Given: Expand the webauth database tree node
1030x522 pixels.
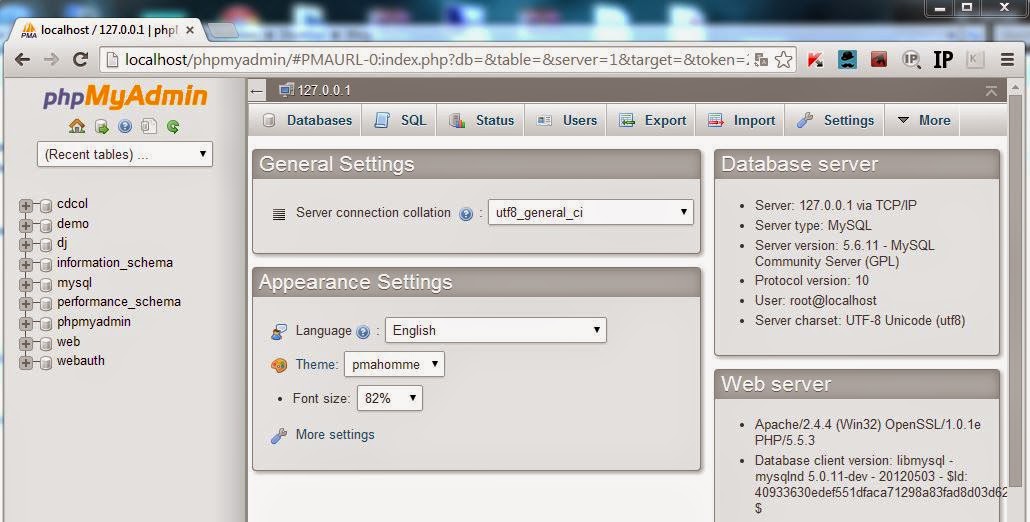Looking at the screenshot, I should coord(26,362).
